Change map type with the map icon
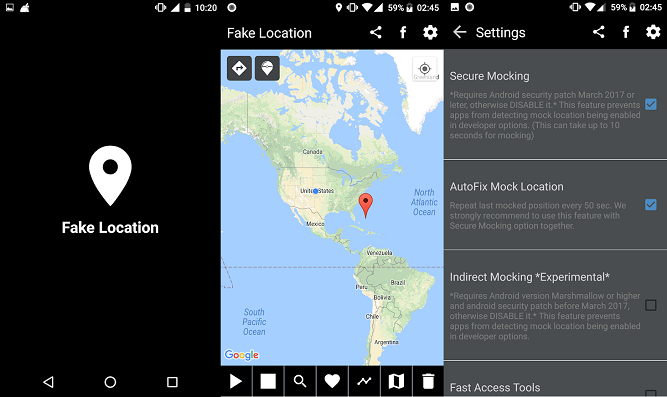Screen dimensions: 667x397 [x=396, y=381]
